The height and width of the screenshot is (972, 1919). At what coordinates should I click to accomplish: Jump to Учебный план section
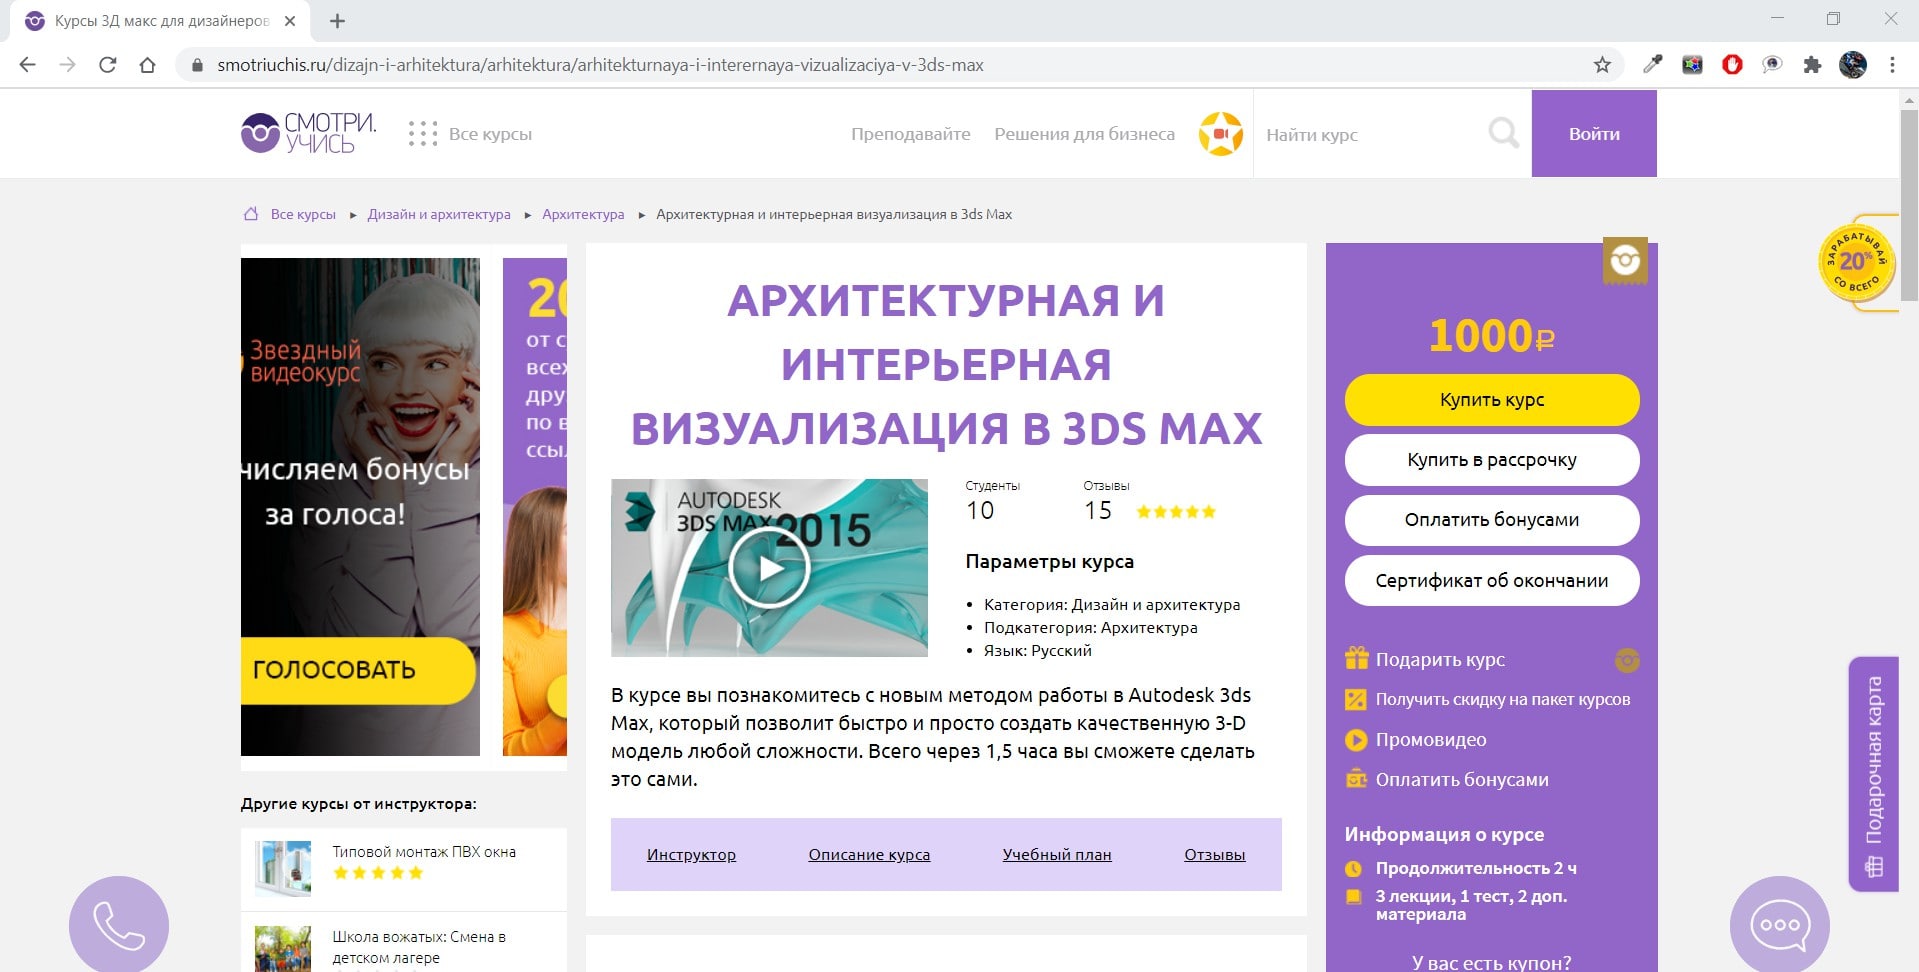pos(1057,855)
